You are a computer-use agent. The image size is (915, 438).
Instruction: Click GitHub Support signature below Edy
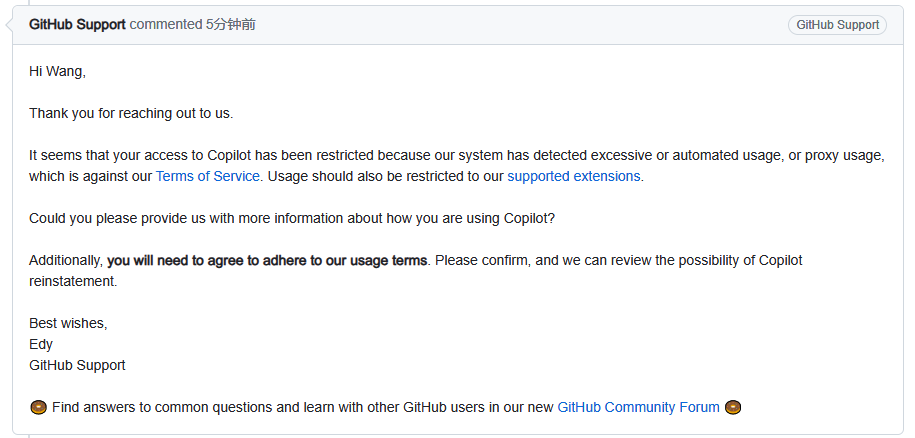coord(77,365)
